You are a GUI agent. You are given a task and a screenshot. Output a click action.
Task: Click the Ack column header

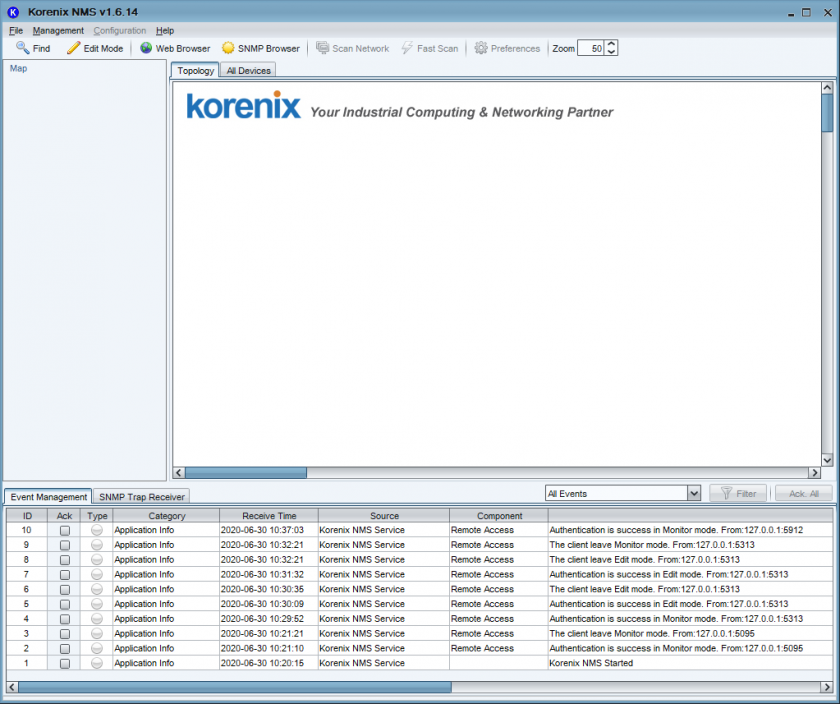tap(64, 515)
